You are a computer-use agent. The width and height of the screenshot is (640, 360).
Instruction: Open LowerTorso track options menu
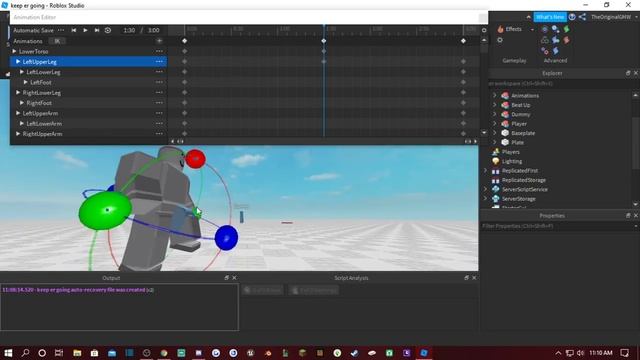pyautogui.click(x=159, y=51)
